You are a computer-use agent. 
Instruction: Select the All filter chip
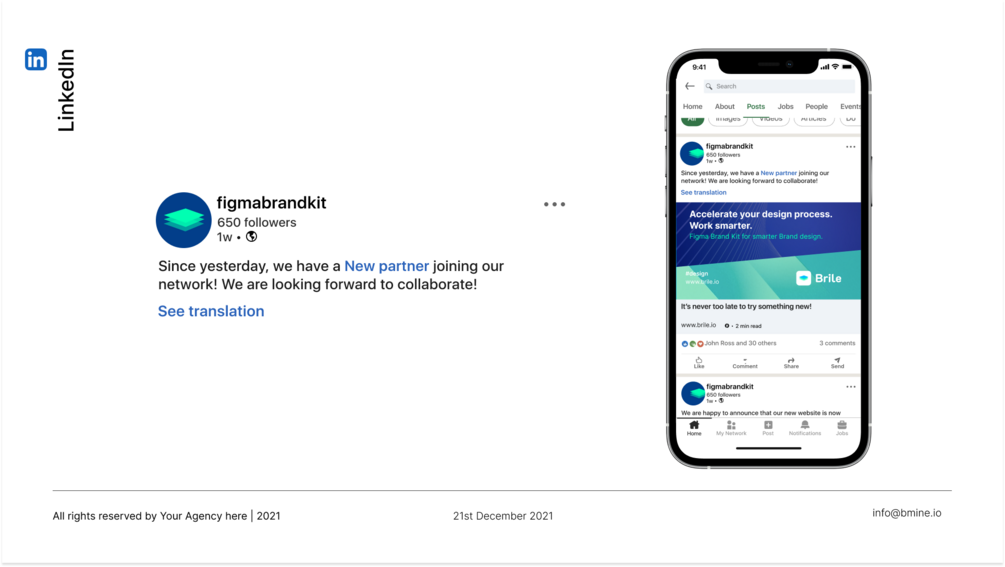point(692,120)
